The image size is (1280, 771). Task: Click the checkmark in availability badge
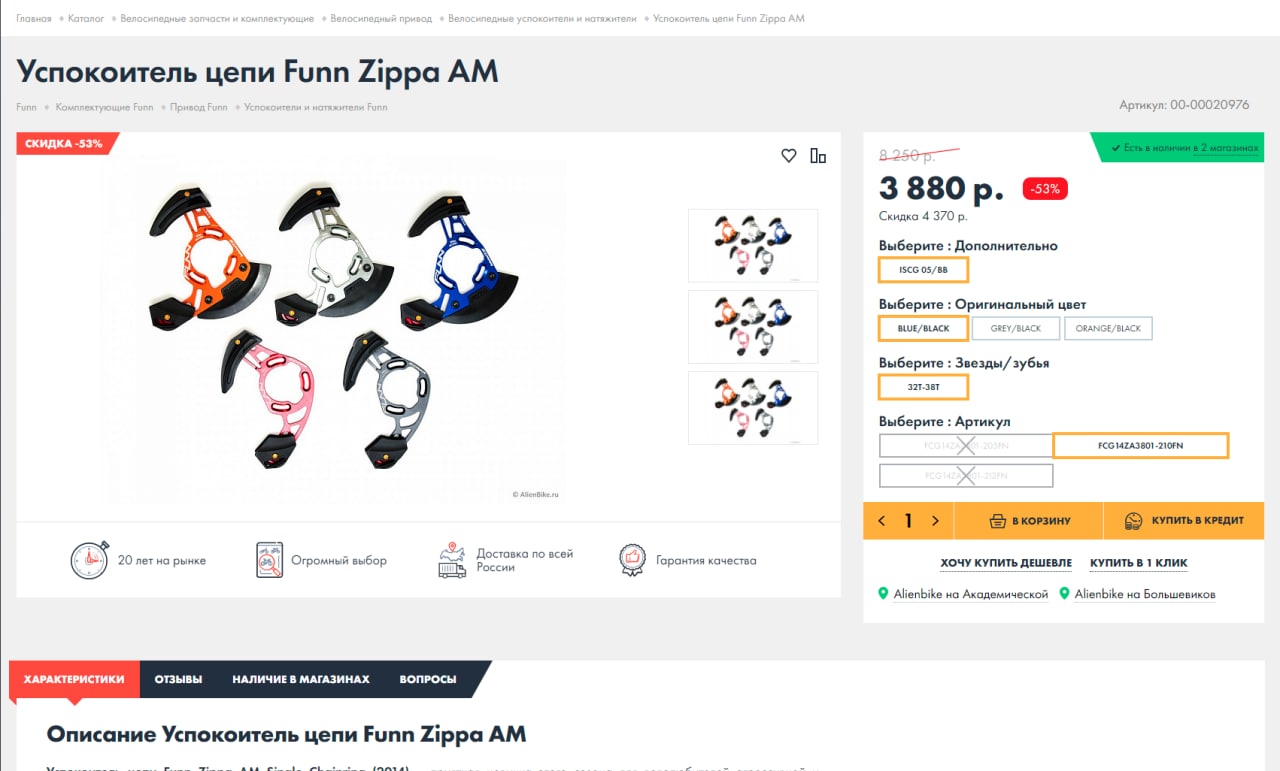click(x=1116, y=148)
